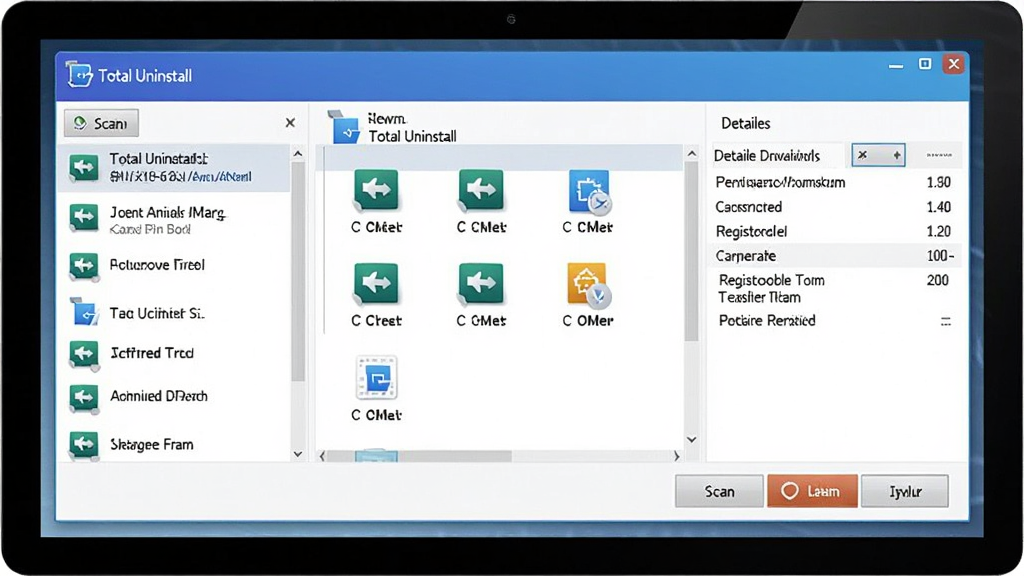Click the X inside the Details filter box
Image resolution: width=1024 pixels, height=576 pixels.
click(863, 155)
